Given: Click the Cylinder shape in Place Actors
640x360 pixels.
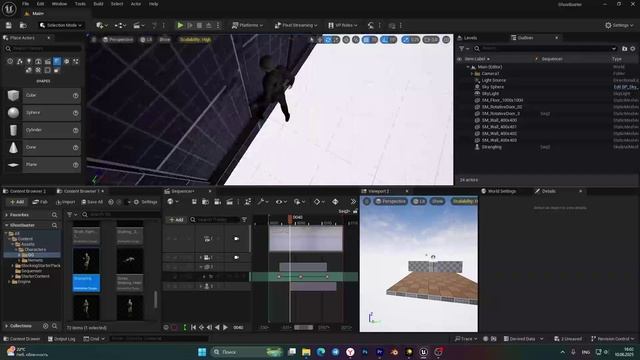Looking at the screenshot, I should tap(42, 130).
